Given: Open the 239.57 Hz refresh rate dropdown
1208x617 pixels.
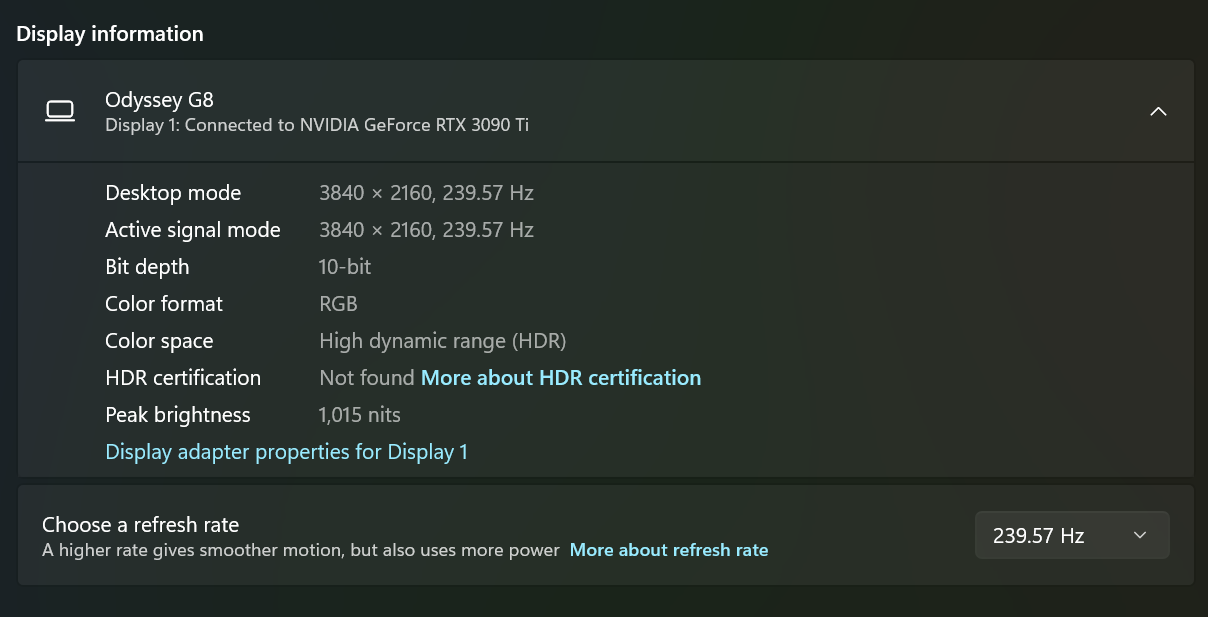Looking at the screenshot, I should [1070, 536].
